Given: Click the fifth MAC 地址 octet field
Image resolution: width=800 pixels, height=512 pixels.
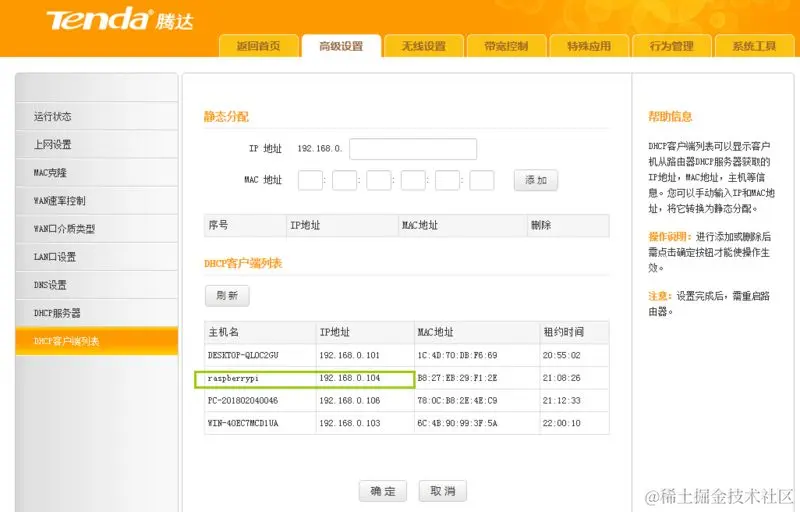Looking at the screenshot, I should [x=447, y=180].
